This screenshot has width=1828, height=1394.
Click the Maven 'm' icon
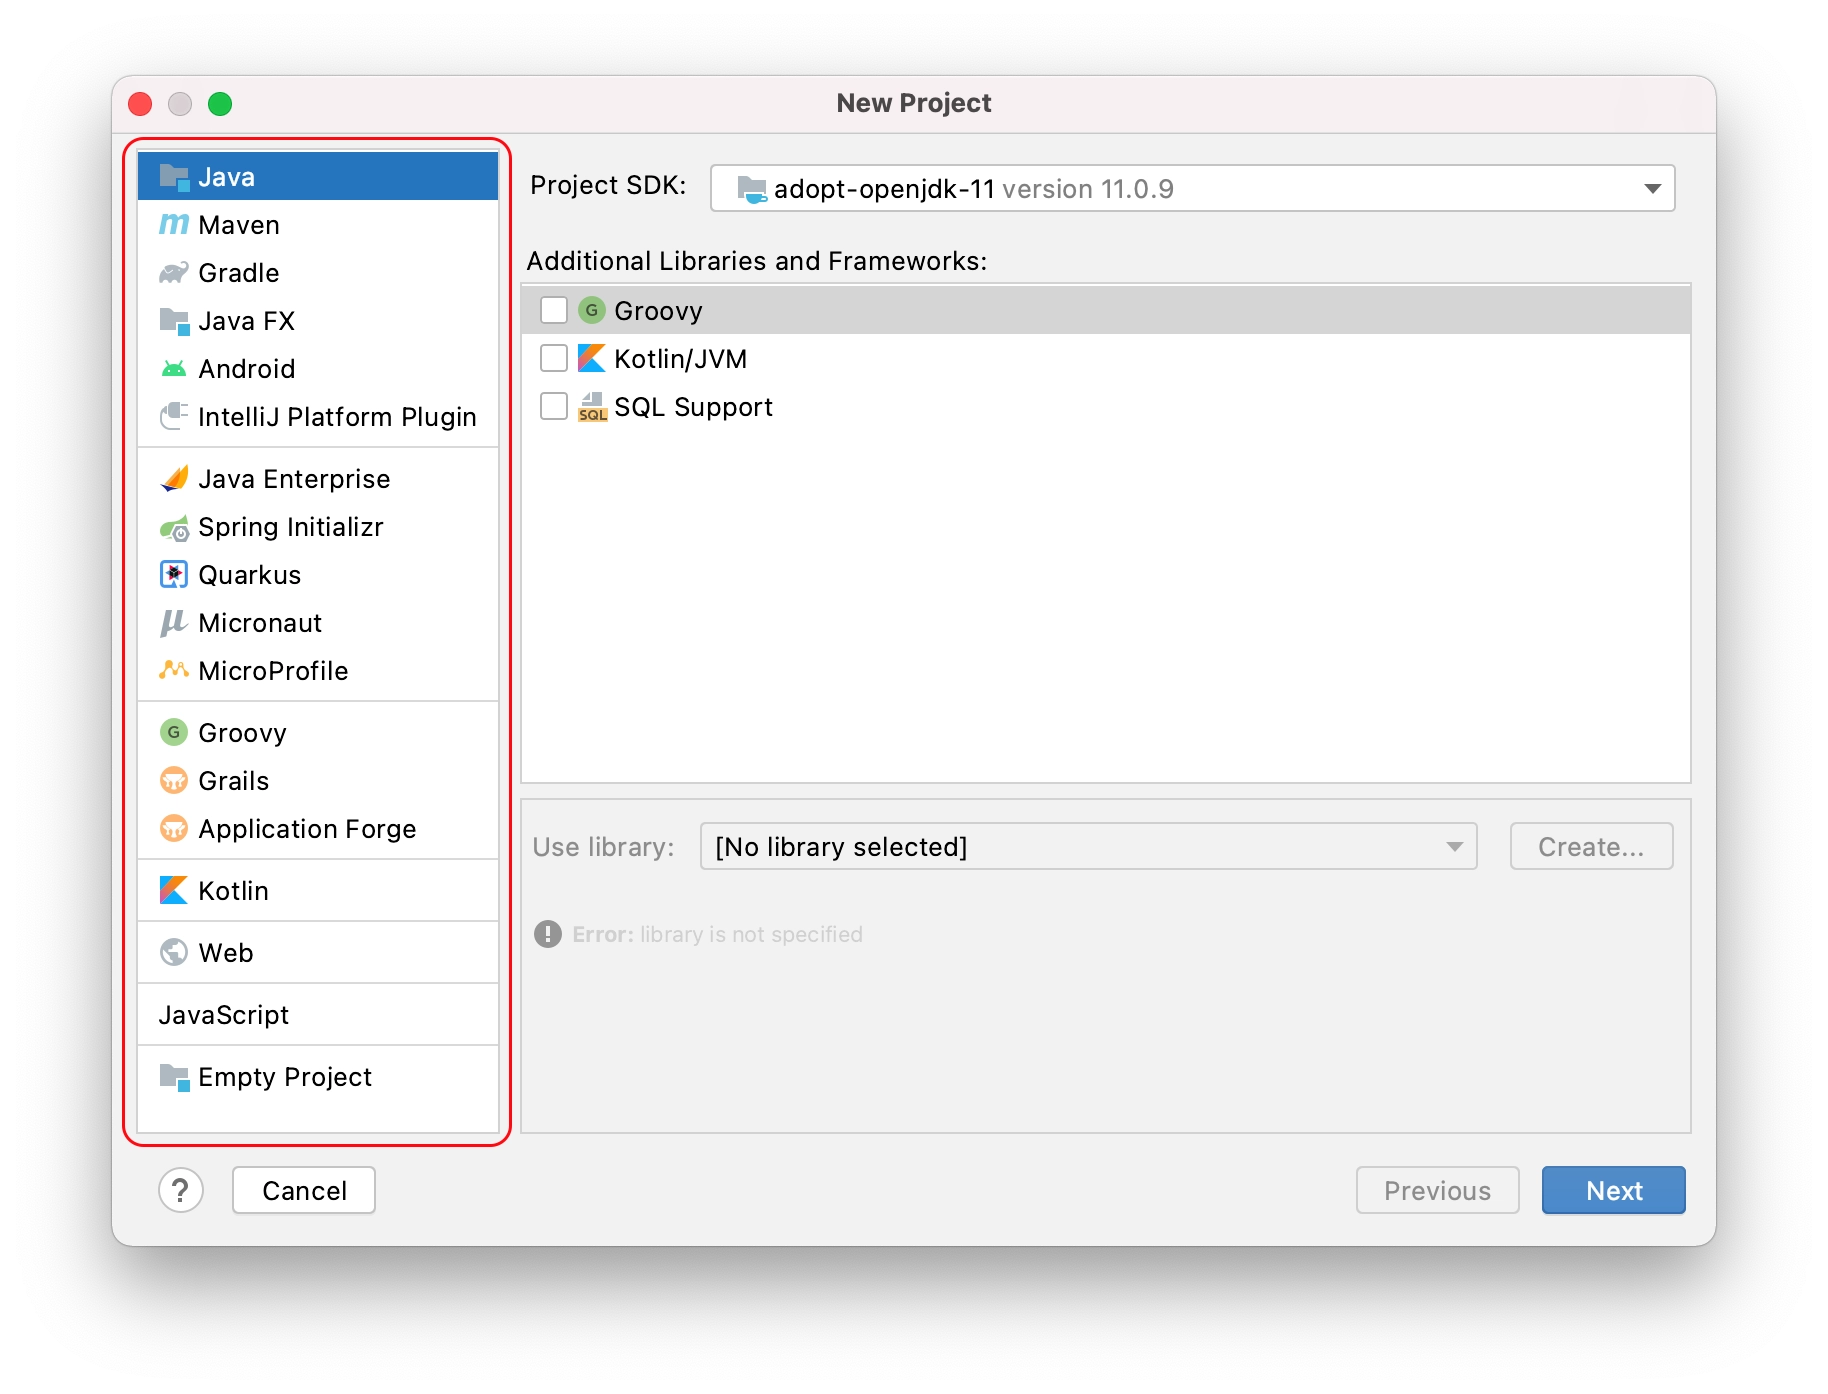click(x=174, y=225)
